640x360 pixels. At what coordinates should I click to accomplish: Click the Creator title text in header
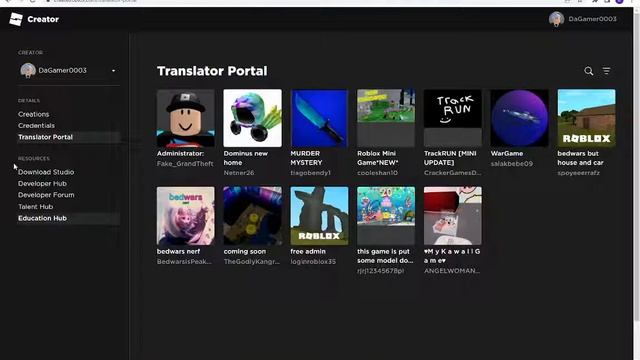(x=43, y=19)
